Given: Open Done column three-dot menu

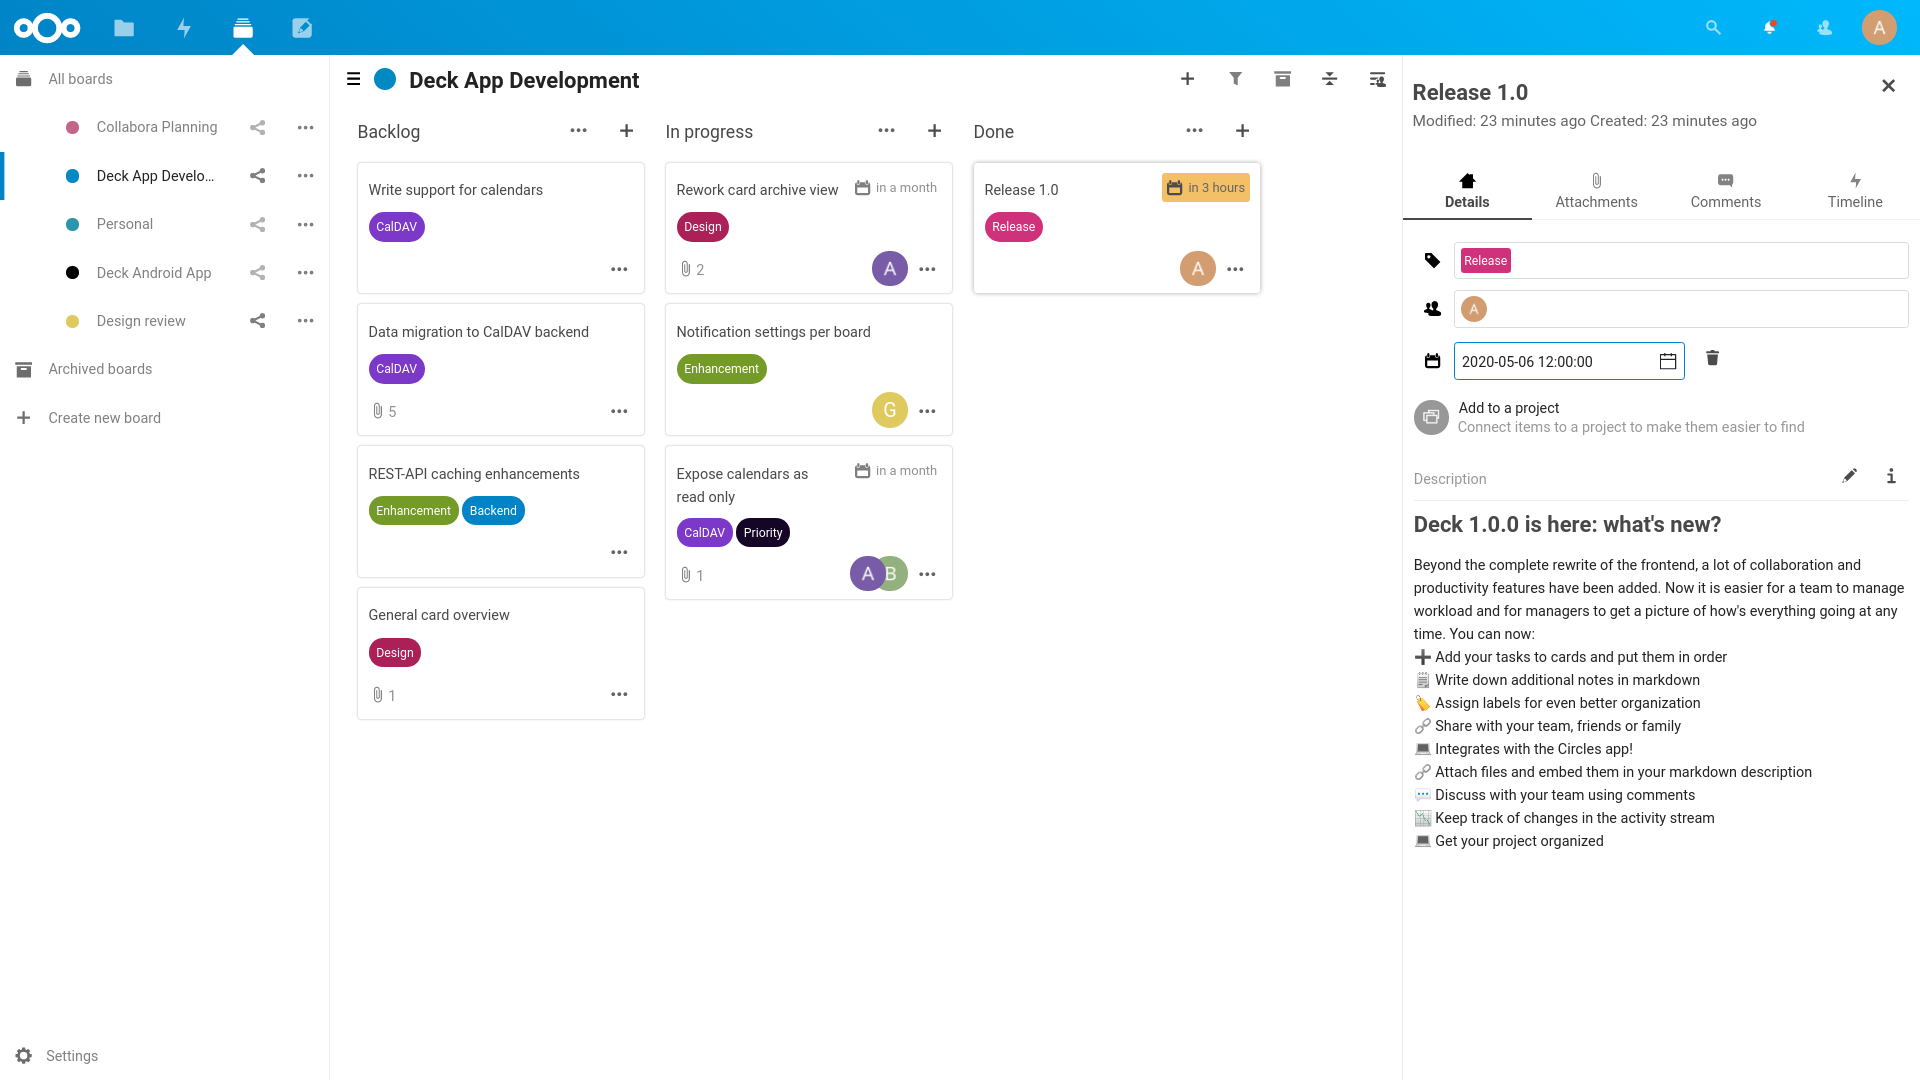Looking at the screenshot, I should pyautogui.click(x=1195, y=131).
